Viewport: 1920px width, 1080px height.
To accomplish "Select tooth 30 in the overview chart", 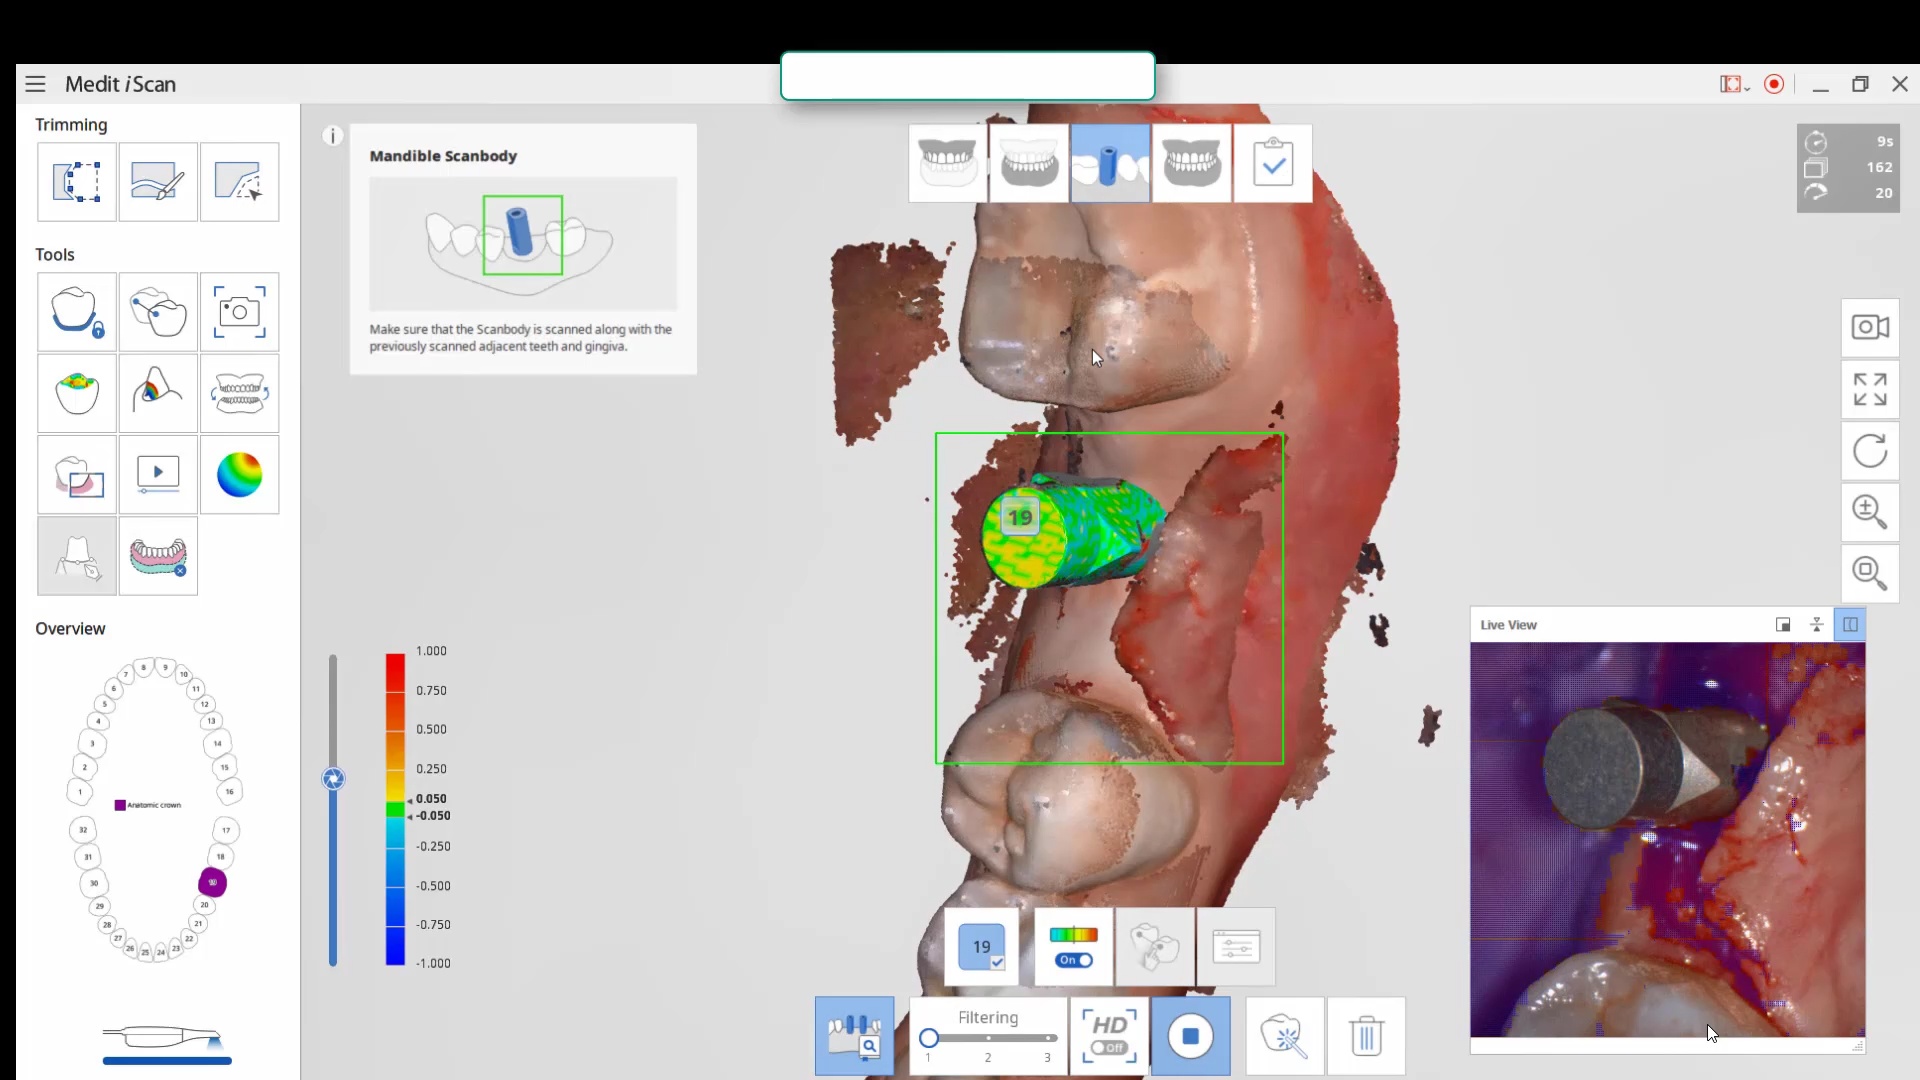I will point(94,883).
